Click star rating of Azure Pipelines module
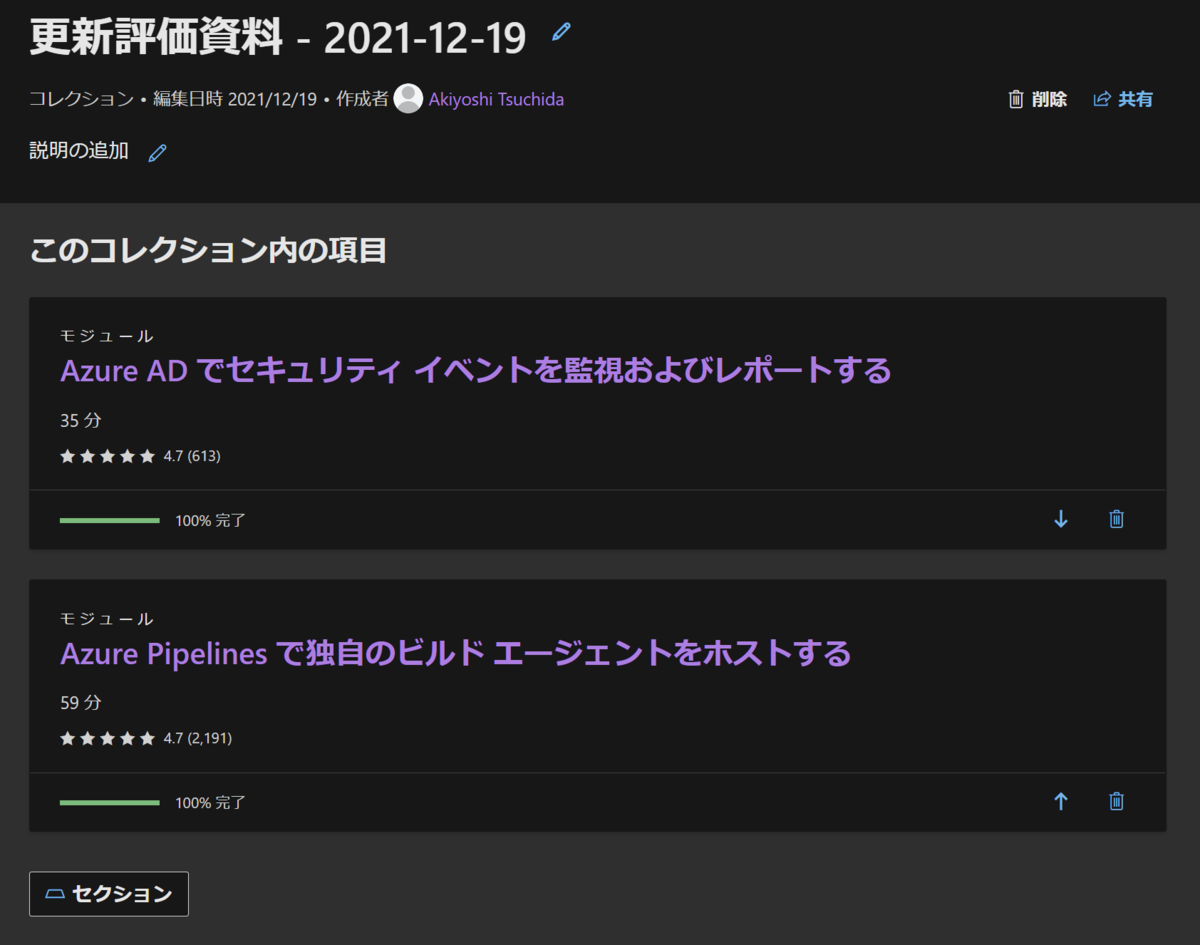The image size is (1200, 945). pyautogui.click(x=107, y=738)
